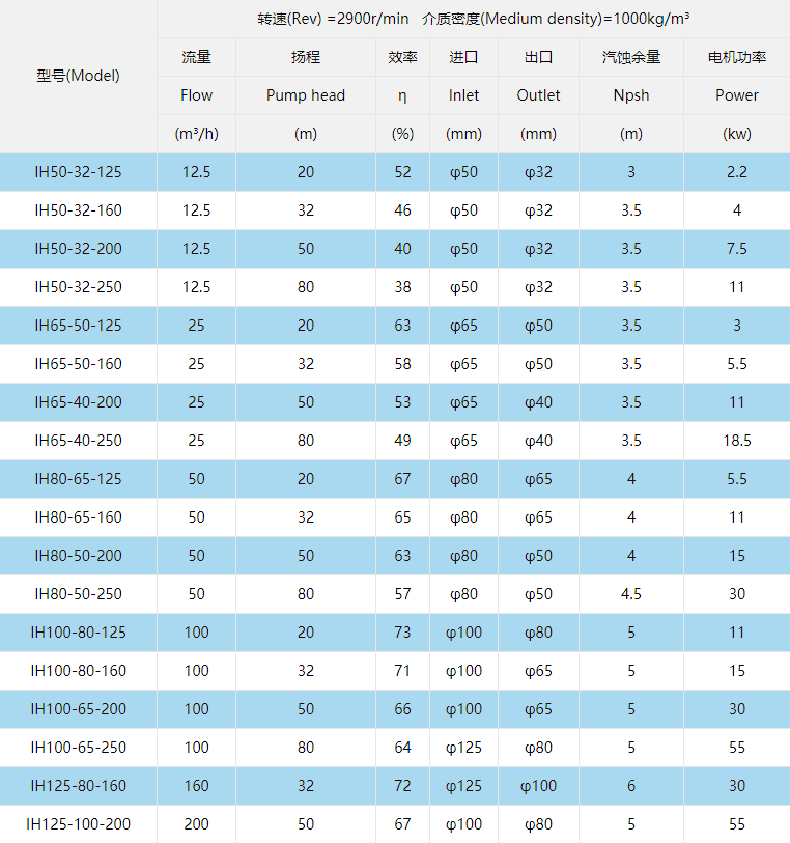
Task: Select the flow value 160
Action: pyautogui.click(x=196, y=786)
